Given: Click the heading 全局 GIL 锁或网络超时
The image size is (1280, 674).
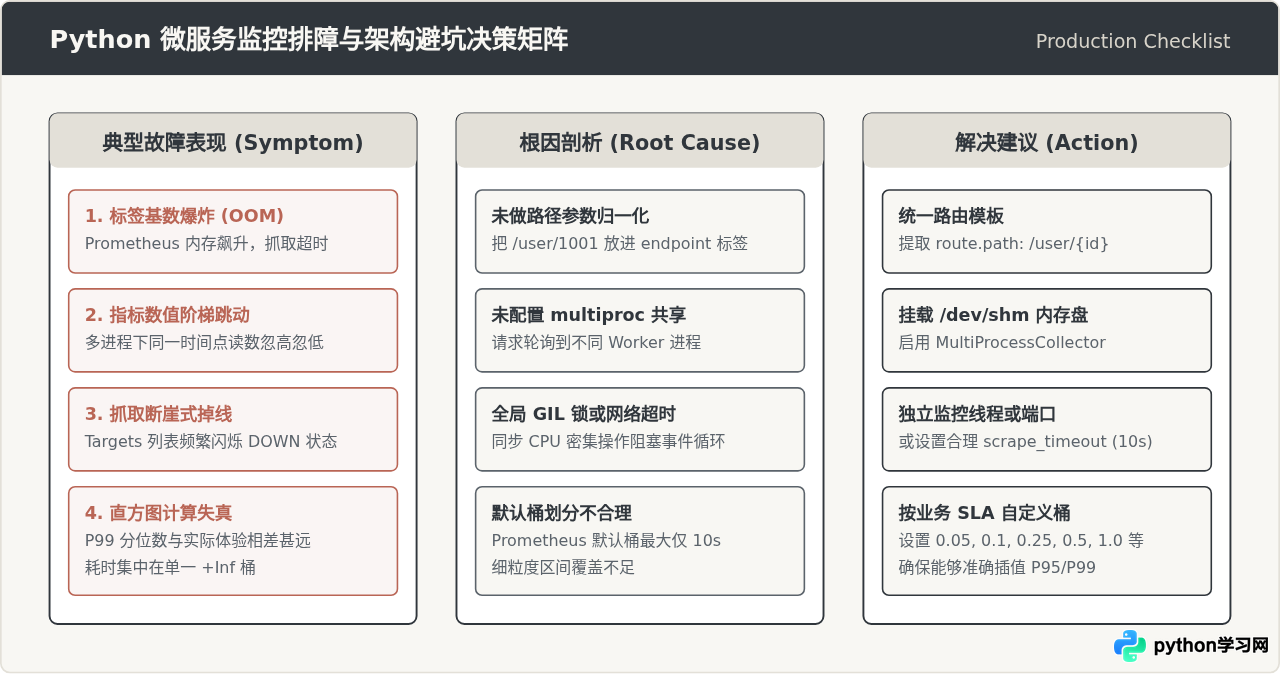Looking at the screenshot, I should pyautogui.click(x=584, y=414).
